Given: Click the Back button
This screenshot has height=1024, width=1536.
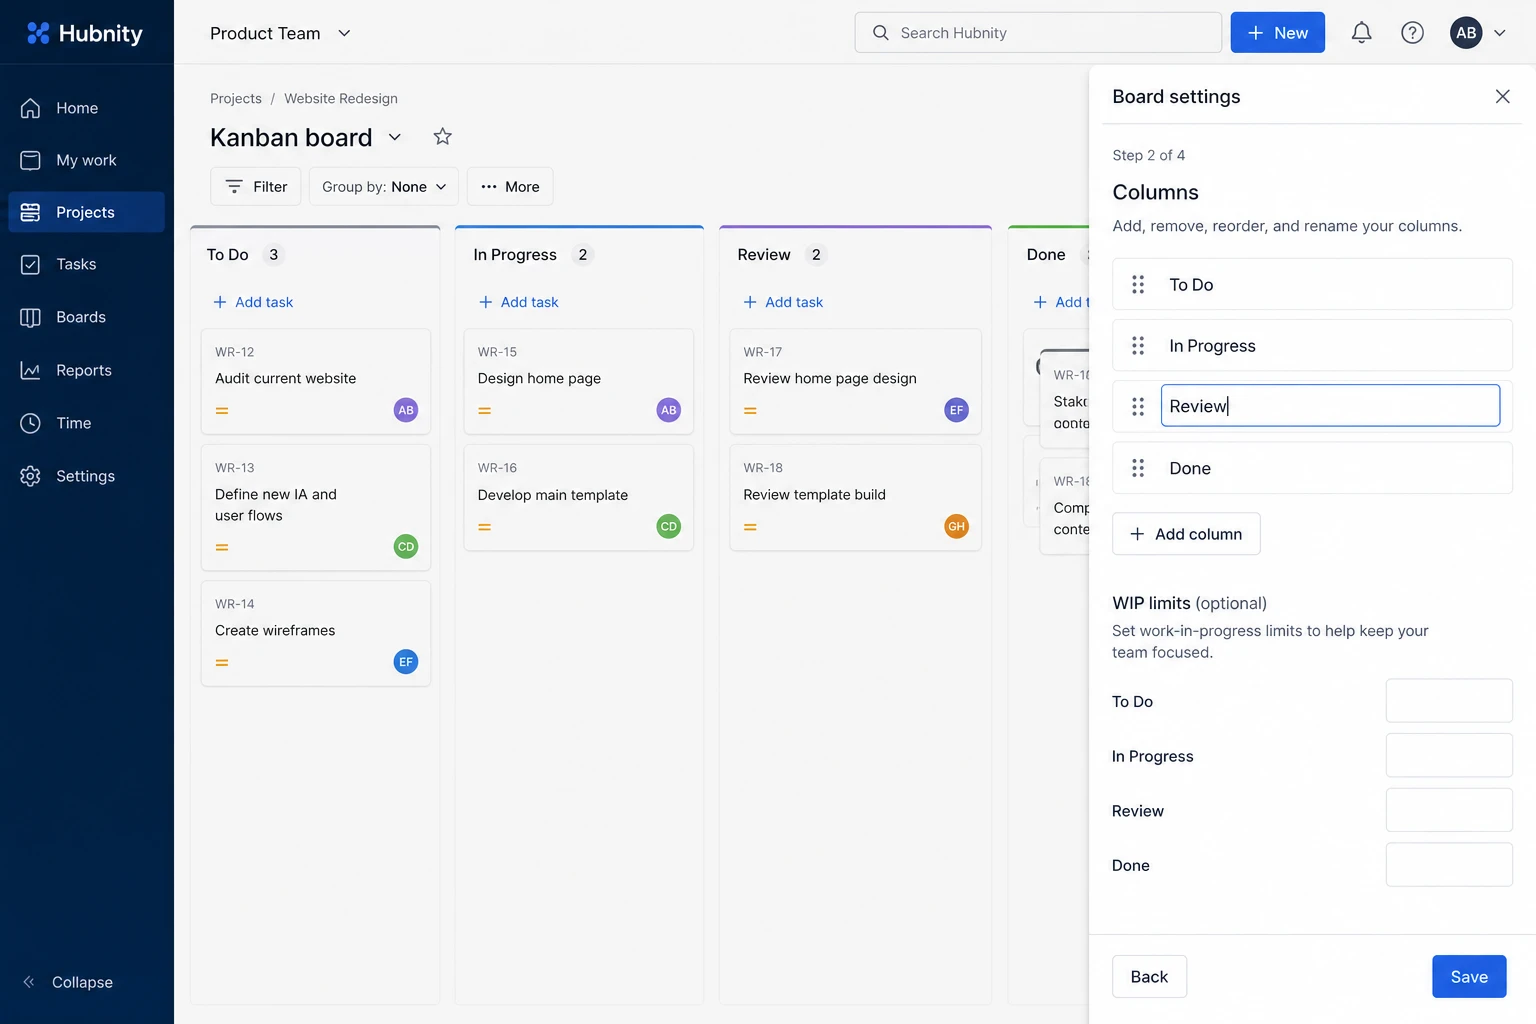Looking at the screenshot, I should pos(1149,977).
